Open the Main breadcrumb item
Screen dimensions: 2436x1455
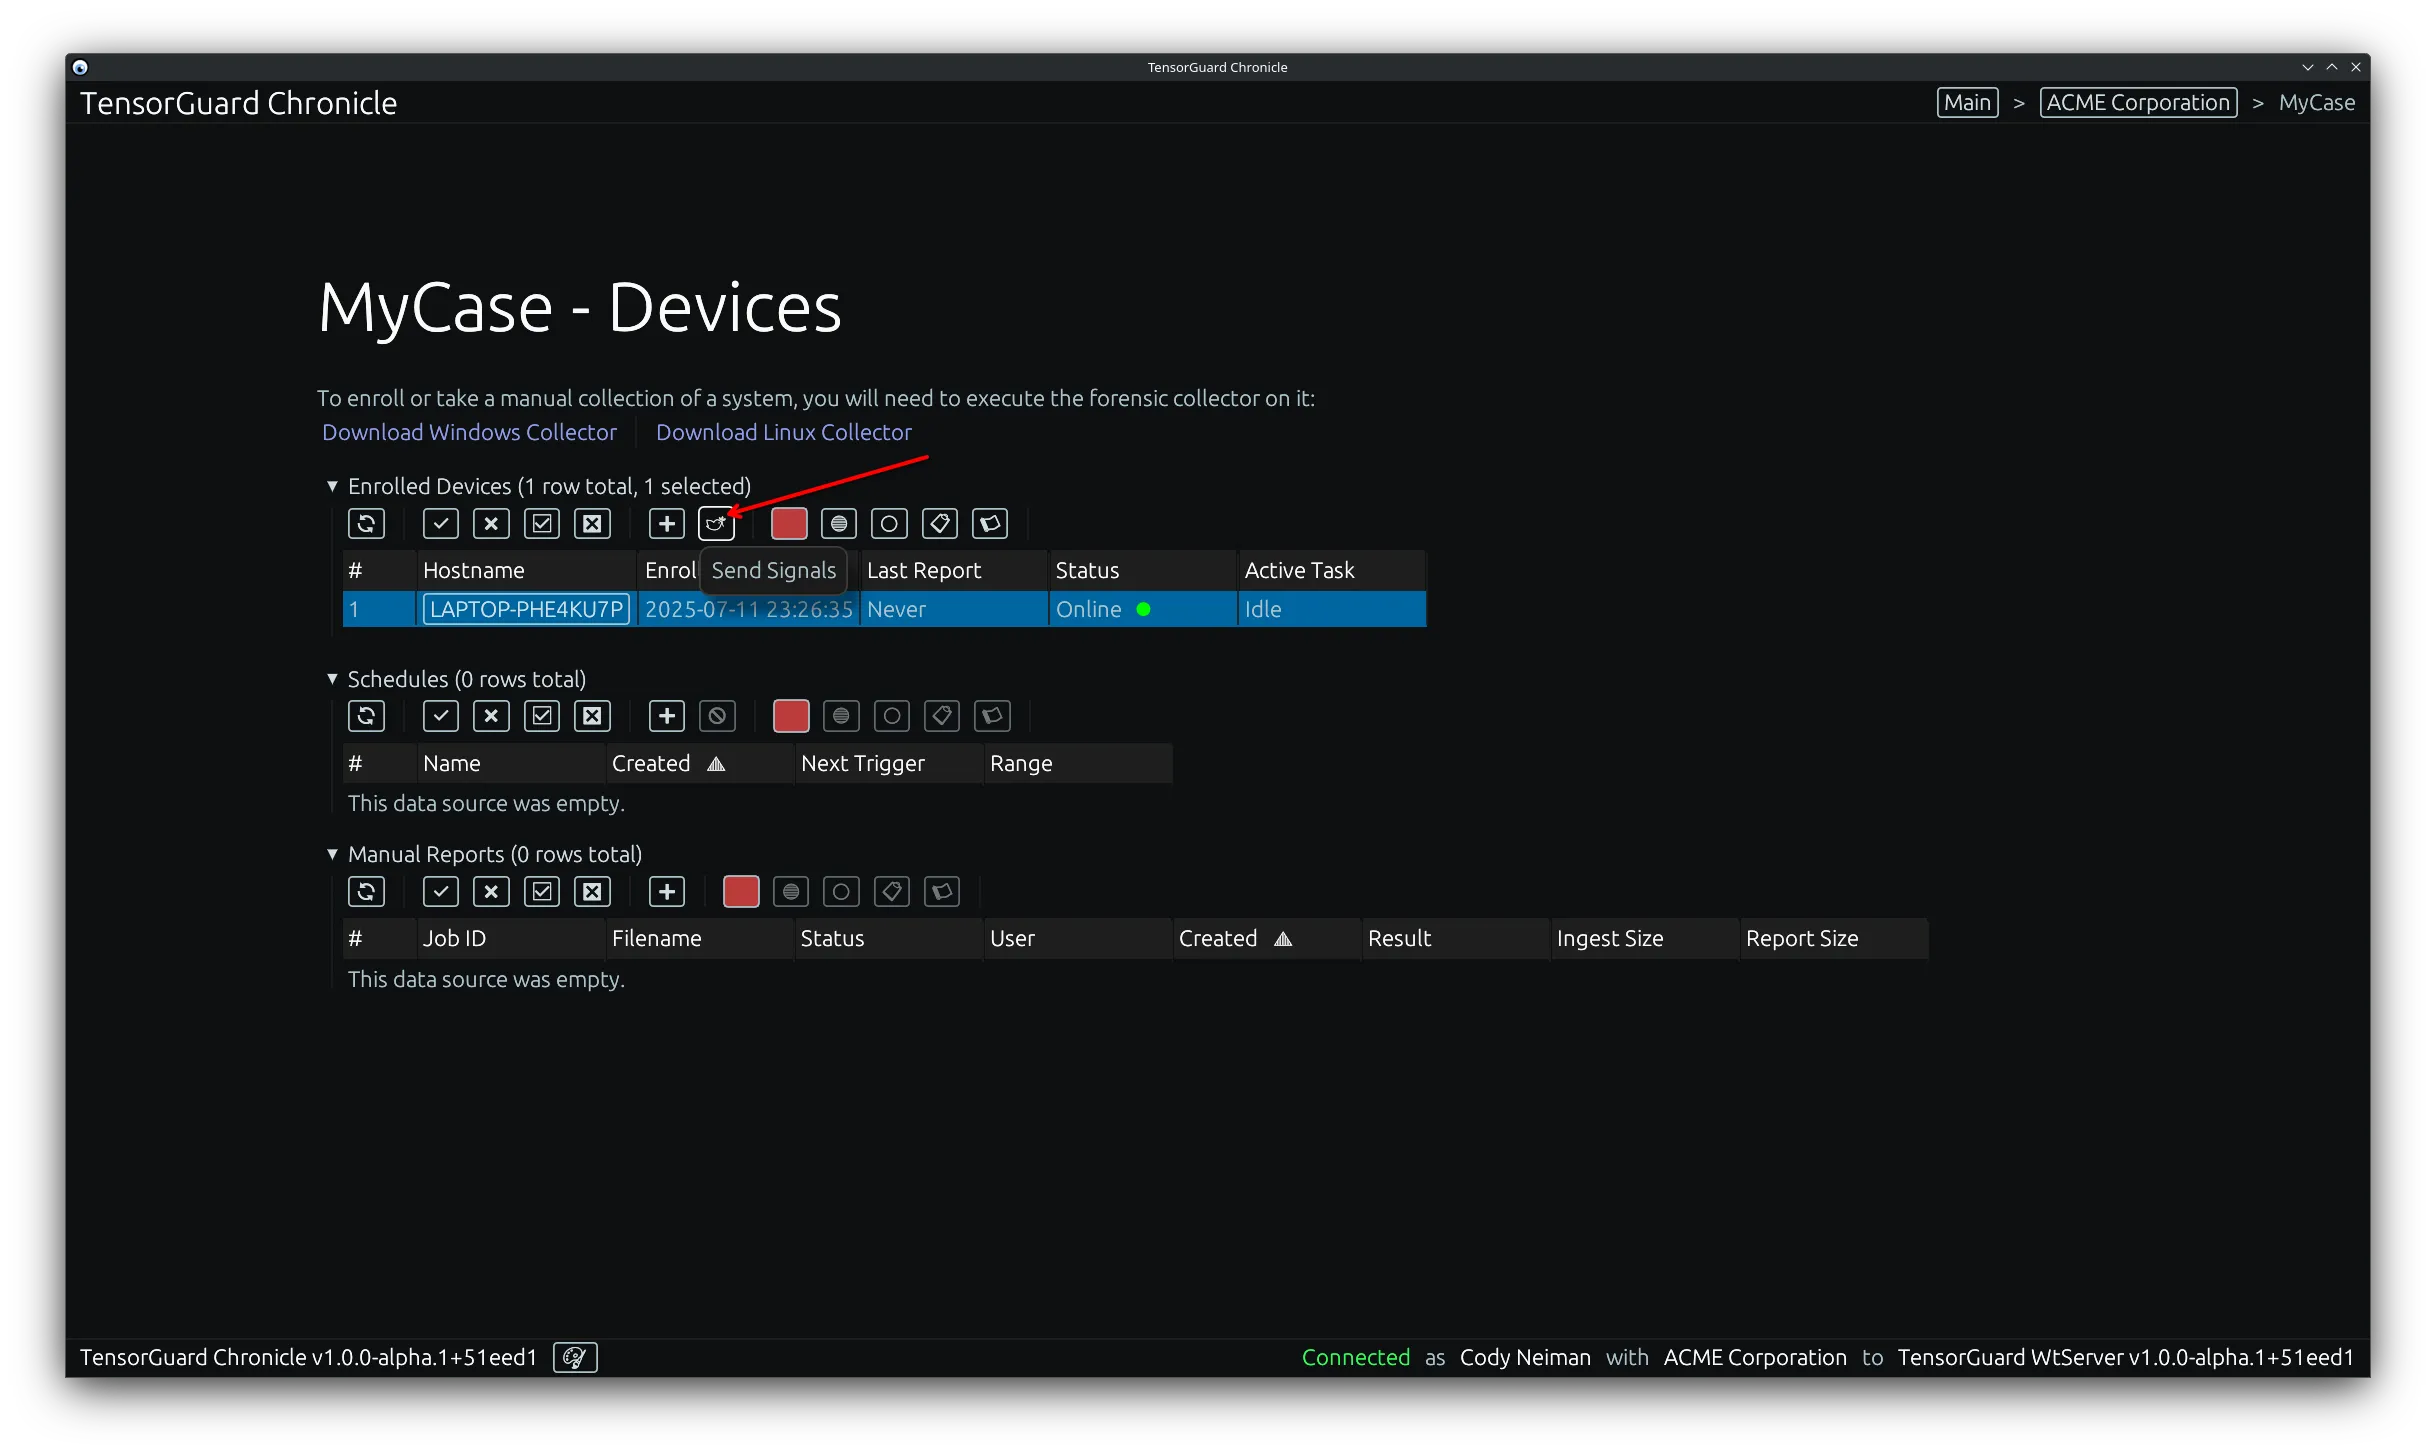[x=1966, y=102]
